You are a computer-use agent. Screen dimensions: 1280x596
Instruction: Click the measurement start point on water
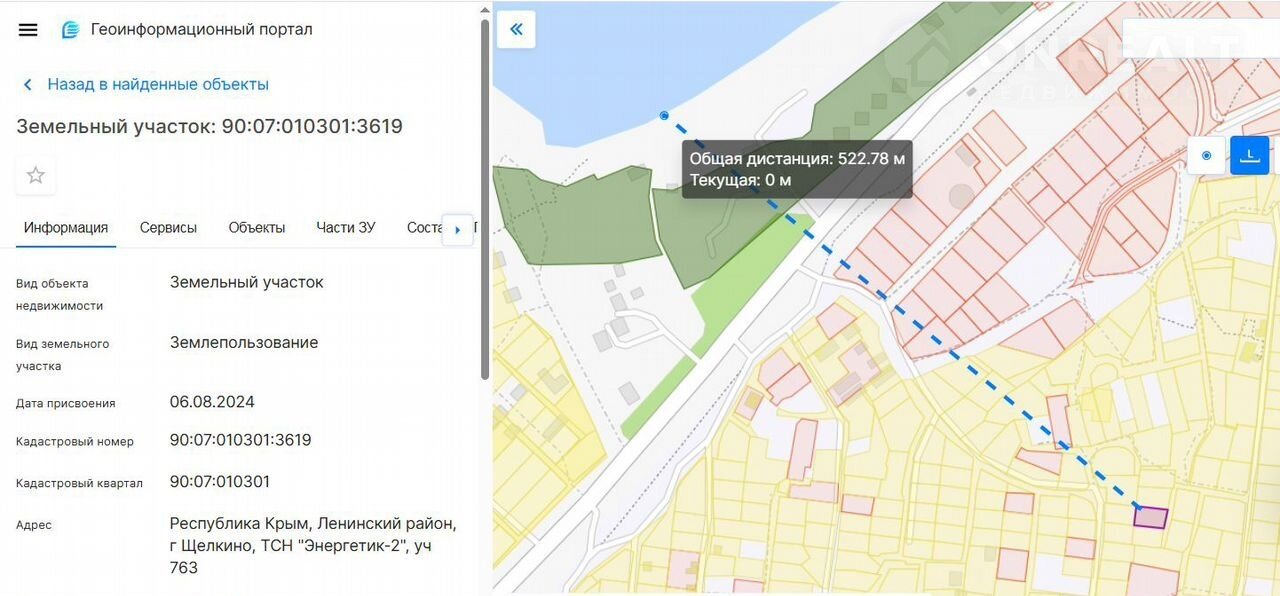(x=664, y=116)
